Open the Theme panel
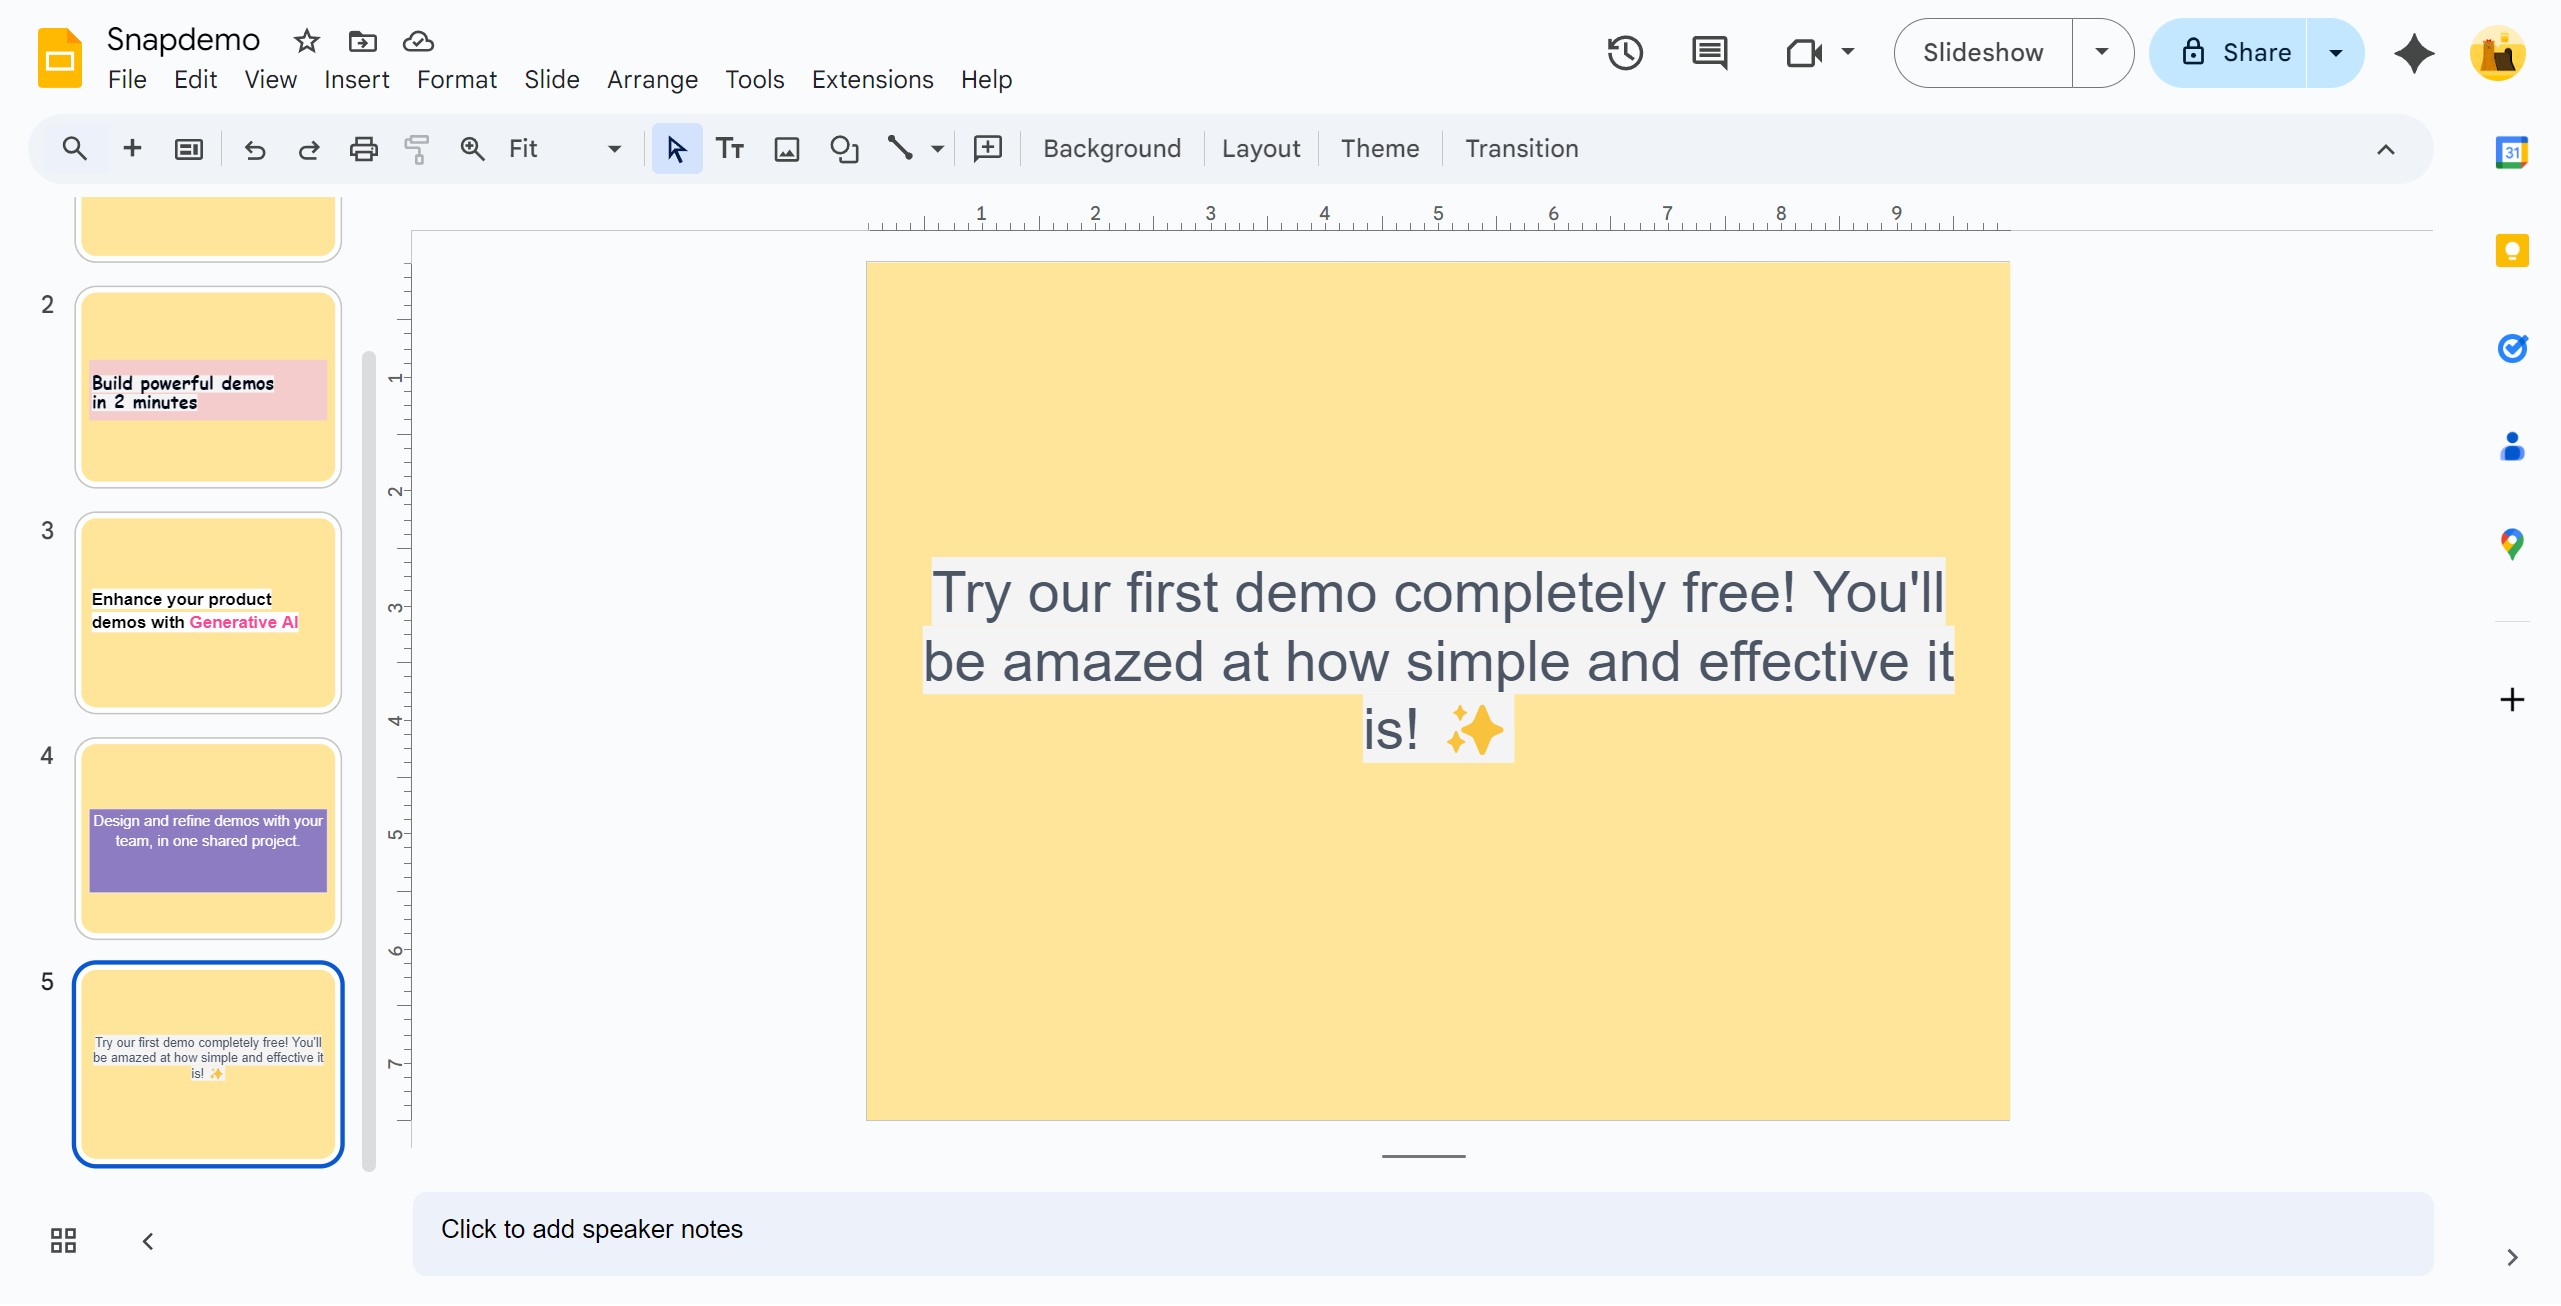This screenshot has height=1306, width=2561. click(1379, 149)
